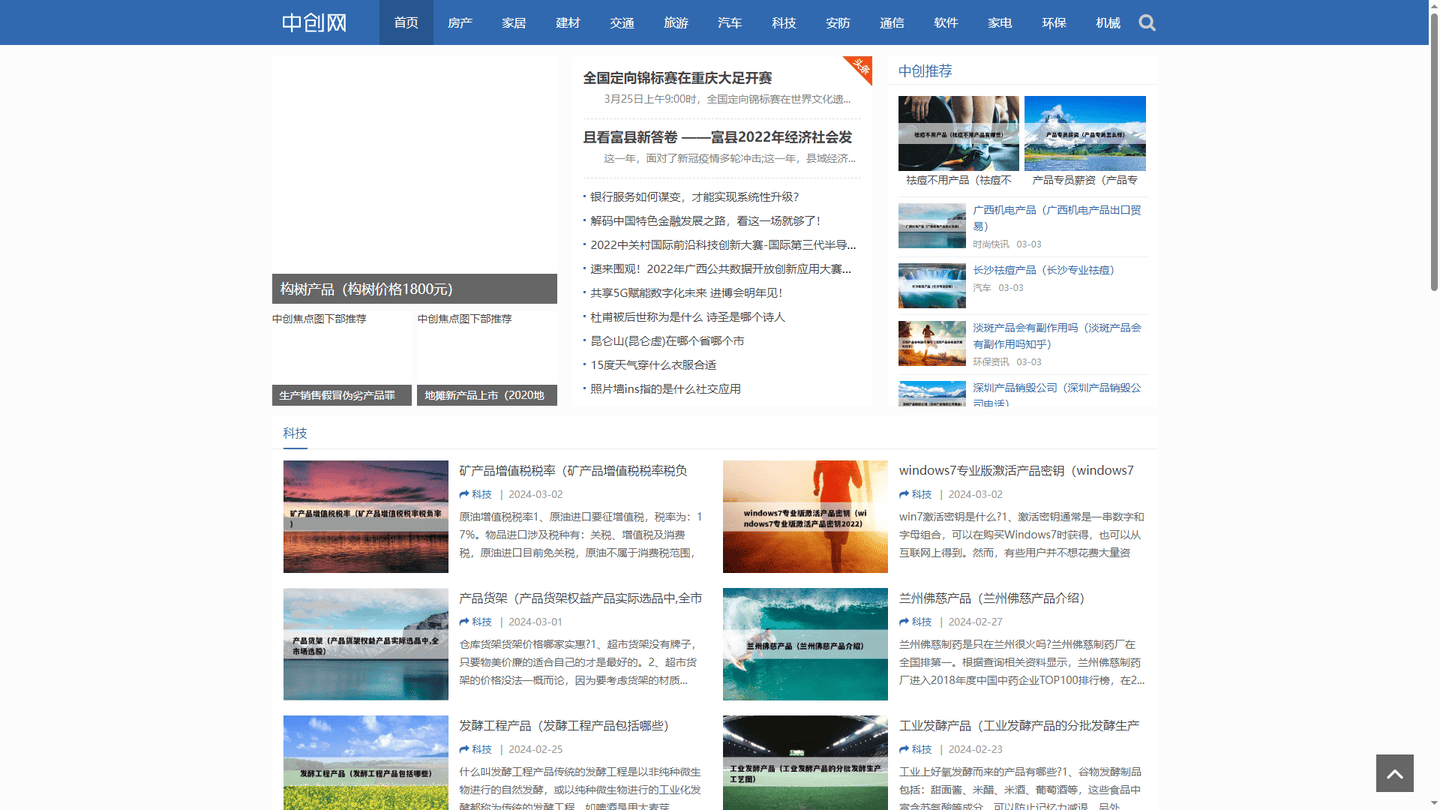This screenshot has width=1440, height=810.
Task: Open the 安防 navigation item
Action: point(838,22)
